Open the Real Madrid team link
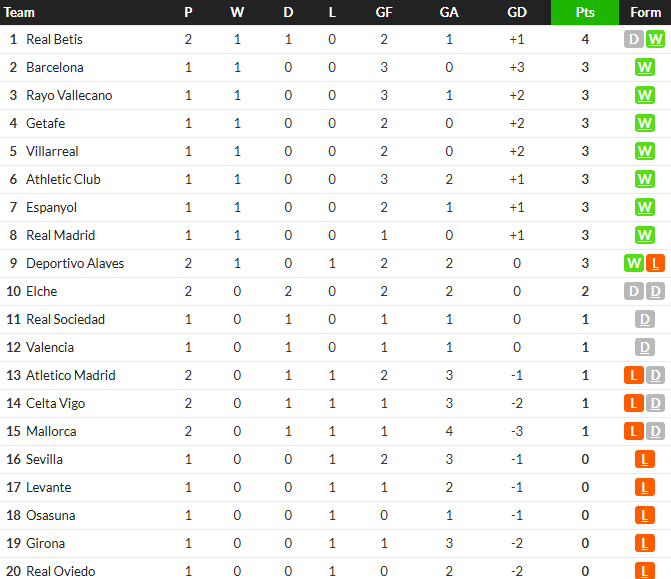Image resolution: width=671 pixels, height=579 pixels. (x=61, y=235)
